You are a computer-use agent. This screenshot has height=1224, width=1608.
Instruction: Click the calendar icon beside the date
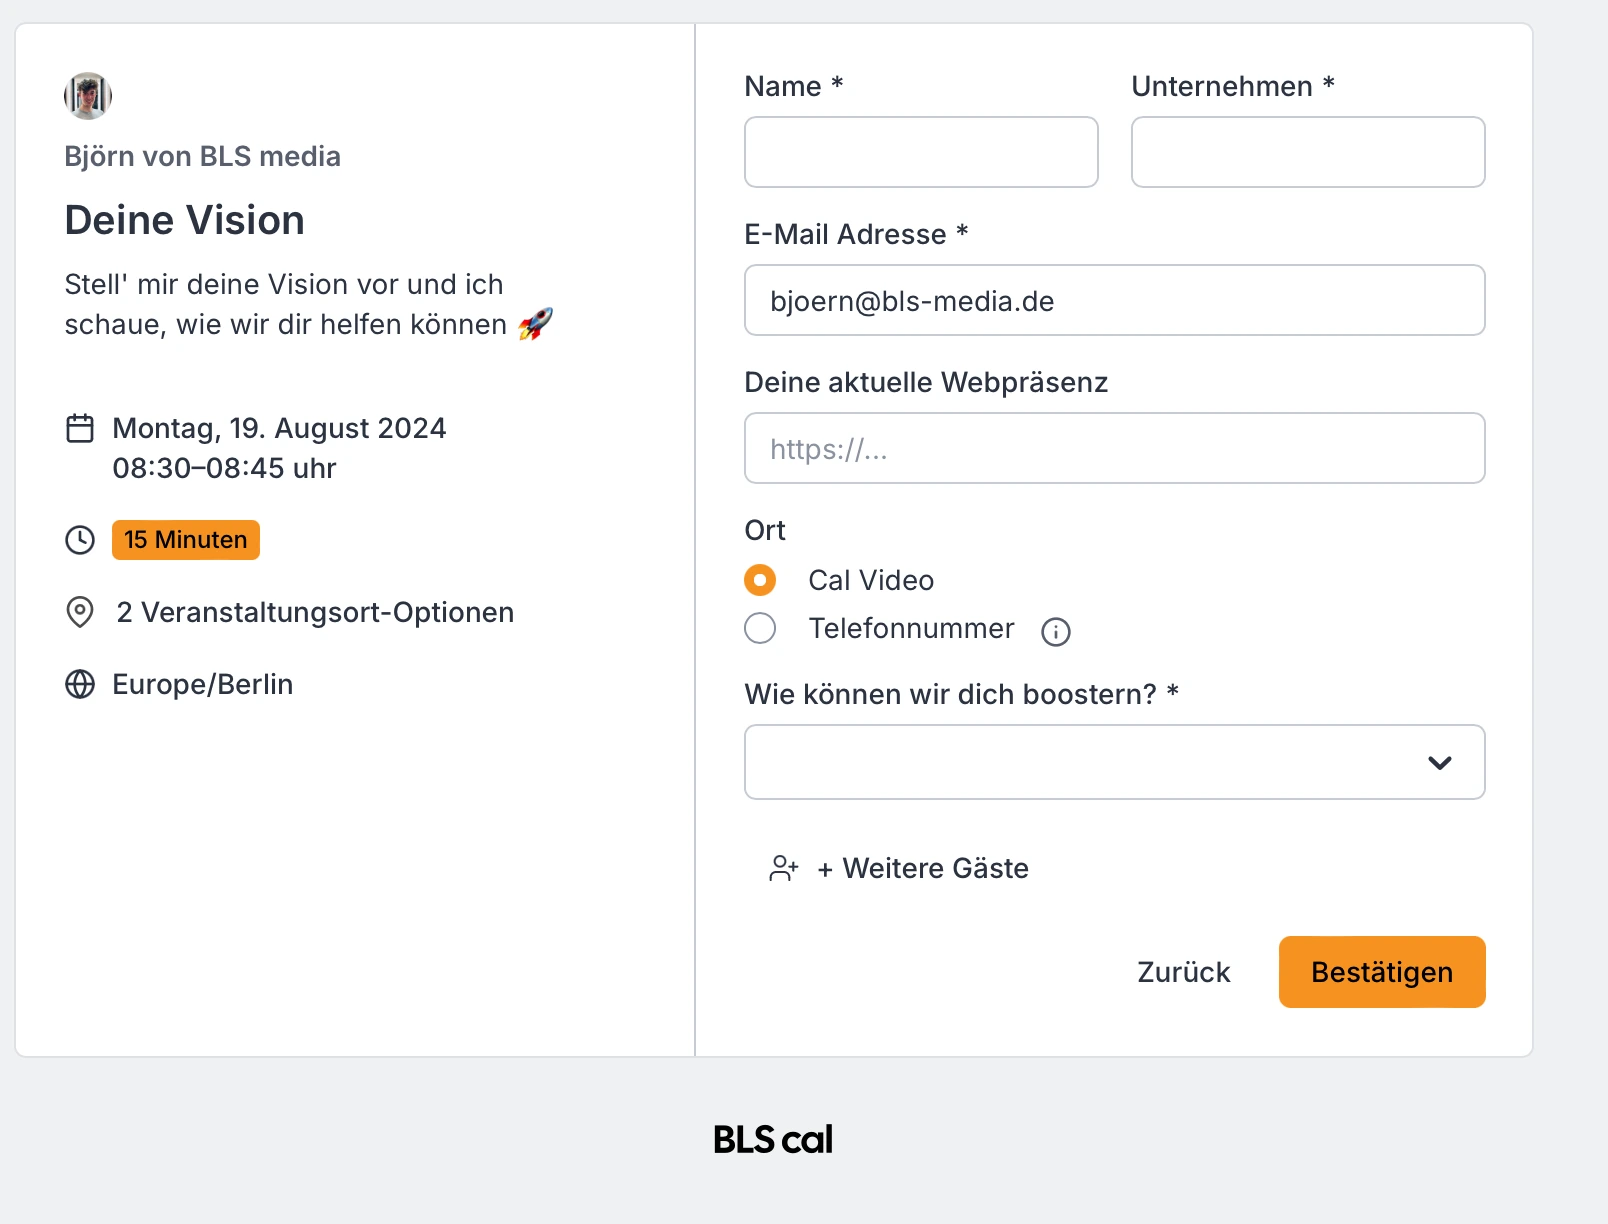pos(81,428)
